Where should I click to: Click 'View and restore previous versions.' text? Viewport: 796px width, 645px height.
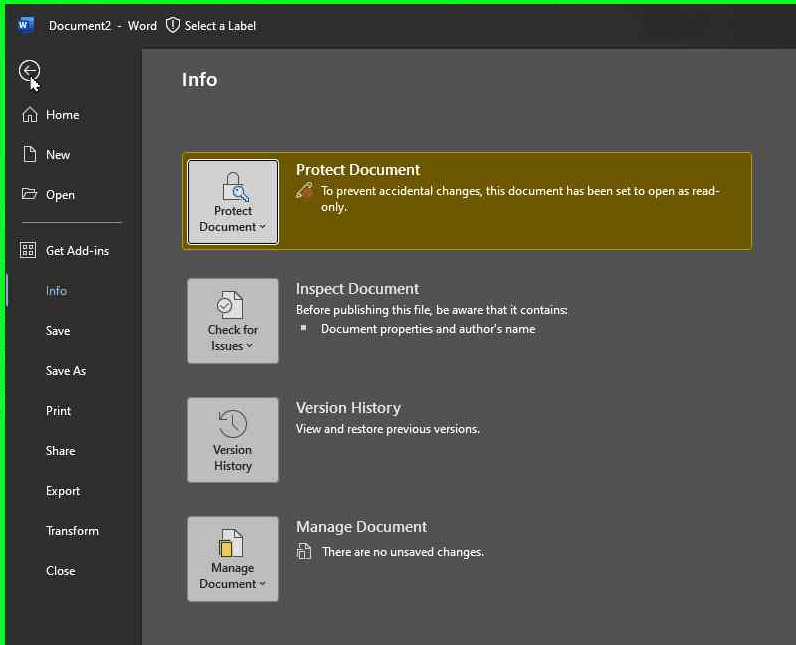[x=388, y=429]
